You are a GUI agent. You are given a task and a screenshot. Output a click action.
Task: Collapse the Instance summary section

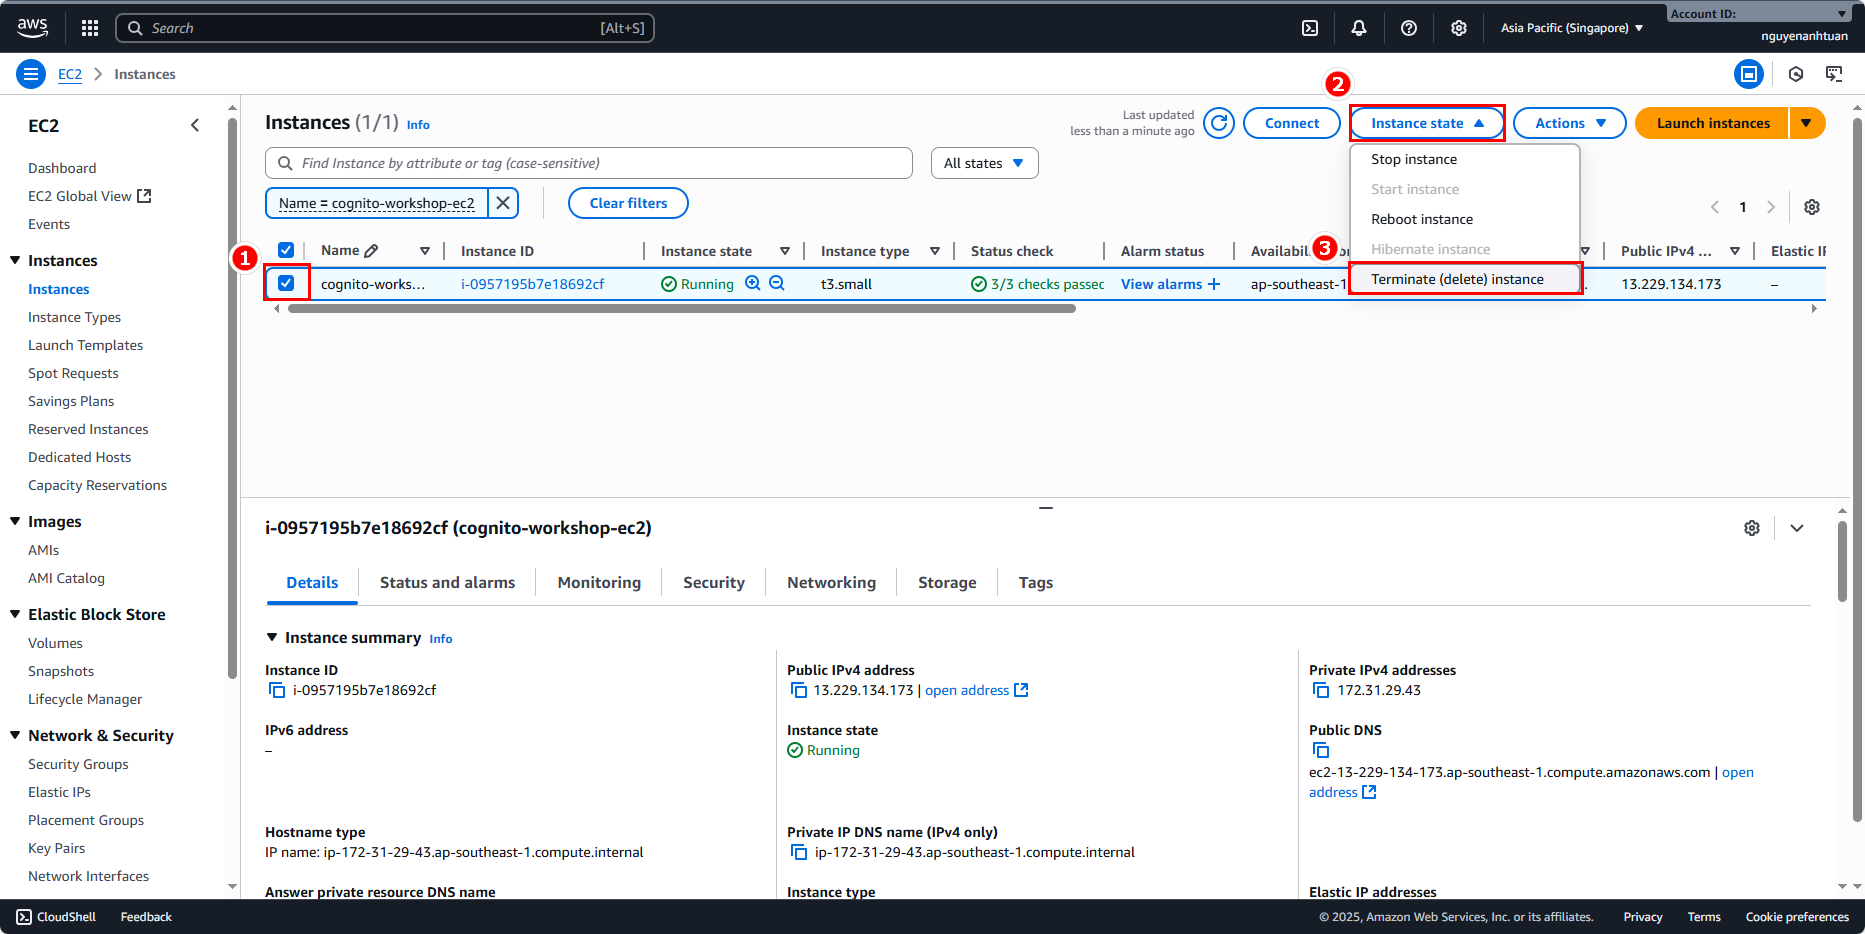272,638
